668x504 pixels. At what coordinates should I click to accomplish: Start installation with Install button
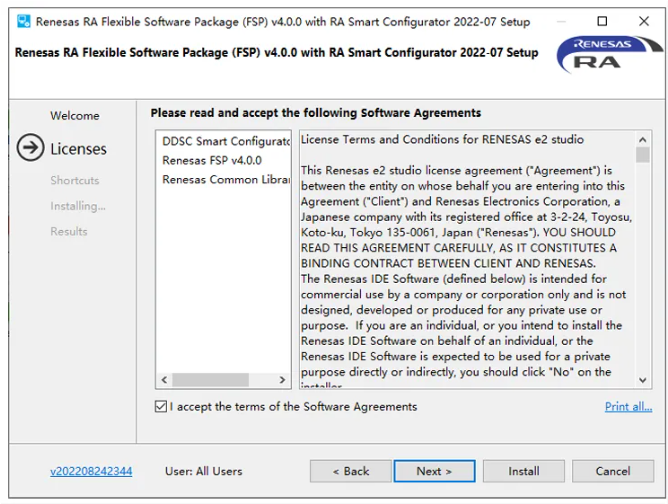pyautogui.click(x=524, y=471)
